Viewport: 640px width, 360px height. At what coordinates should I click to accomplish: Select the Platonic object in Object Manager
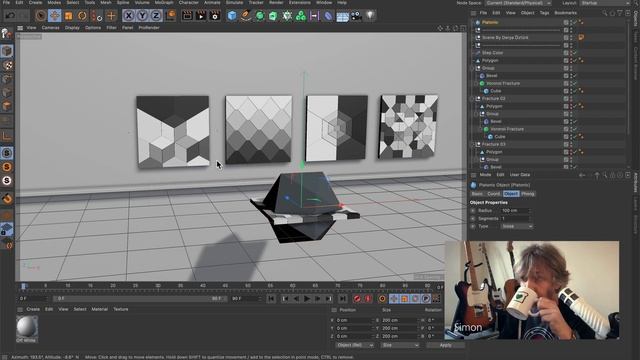coord(490,22)
